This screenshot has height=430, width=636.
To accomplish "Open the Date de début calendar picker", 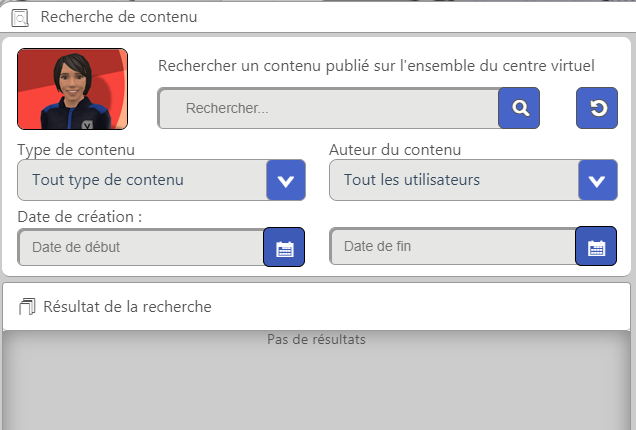I will pyautogui.click(x=284, y=247).
